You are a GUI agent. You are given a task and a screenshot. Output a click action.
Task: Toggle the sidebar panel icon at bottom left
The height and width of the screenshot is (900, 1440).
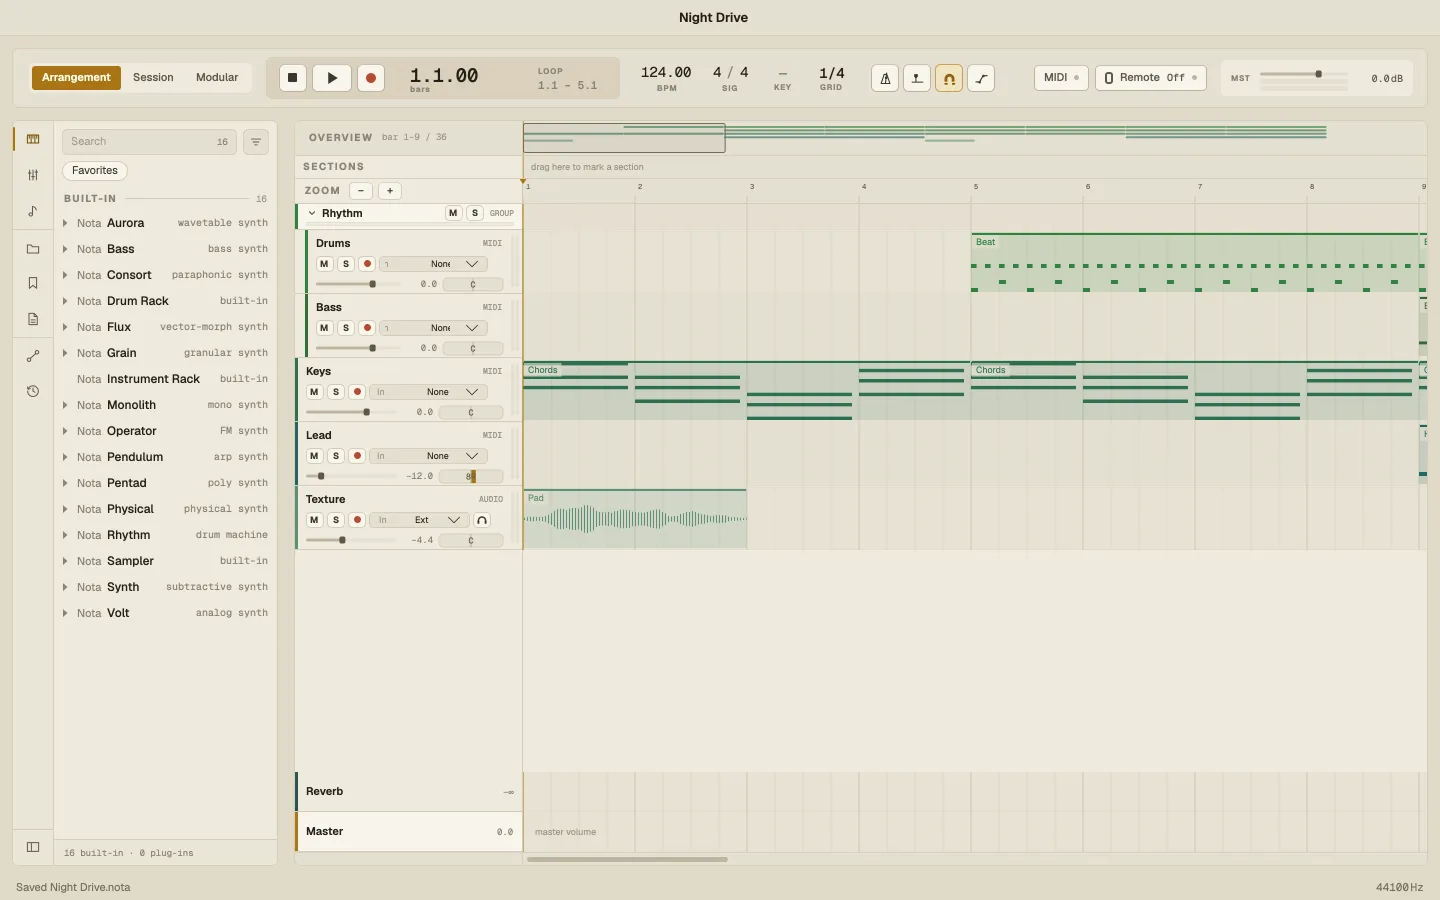[x=33, y=847]
